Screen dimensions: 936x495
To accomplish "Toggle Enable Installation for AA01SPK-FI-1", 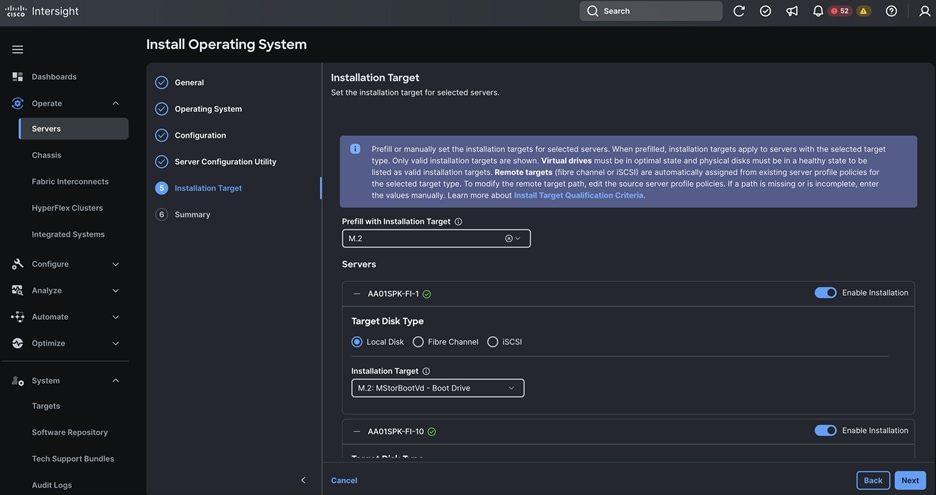I will pyautogui.click(x=826, y=293).
